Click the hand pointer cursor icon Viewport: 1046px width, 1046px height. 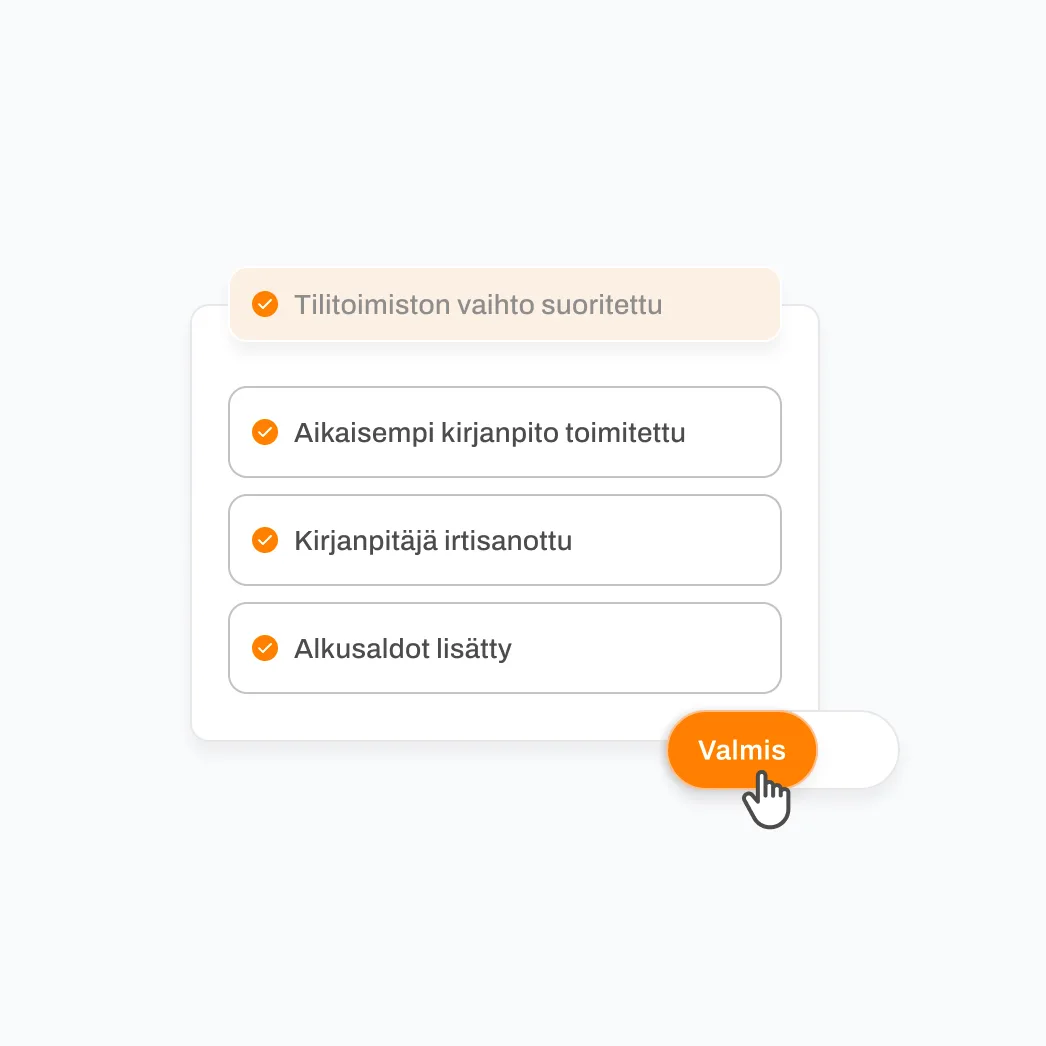tap(767, 799)
